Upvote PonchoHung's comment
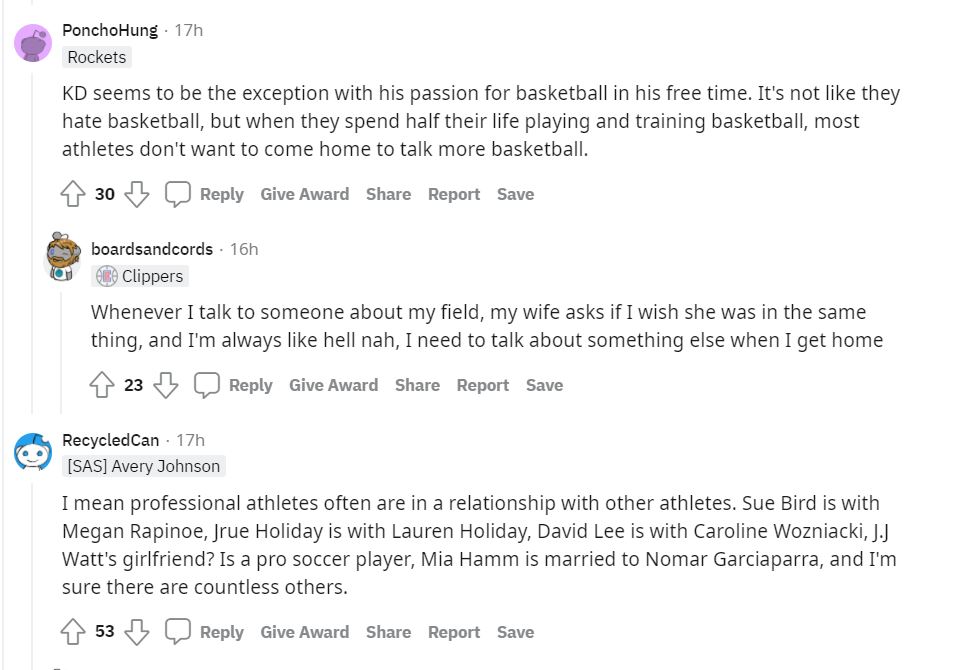The image size is (957, 670). tap(73, 194)
